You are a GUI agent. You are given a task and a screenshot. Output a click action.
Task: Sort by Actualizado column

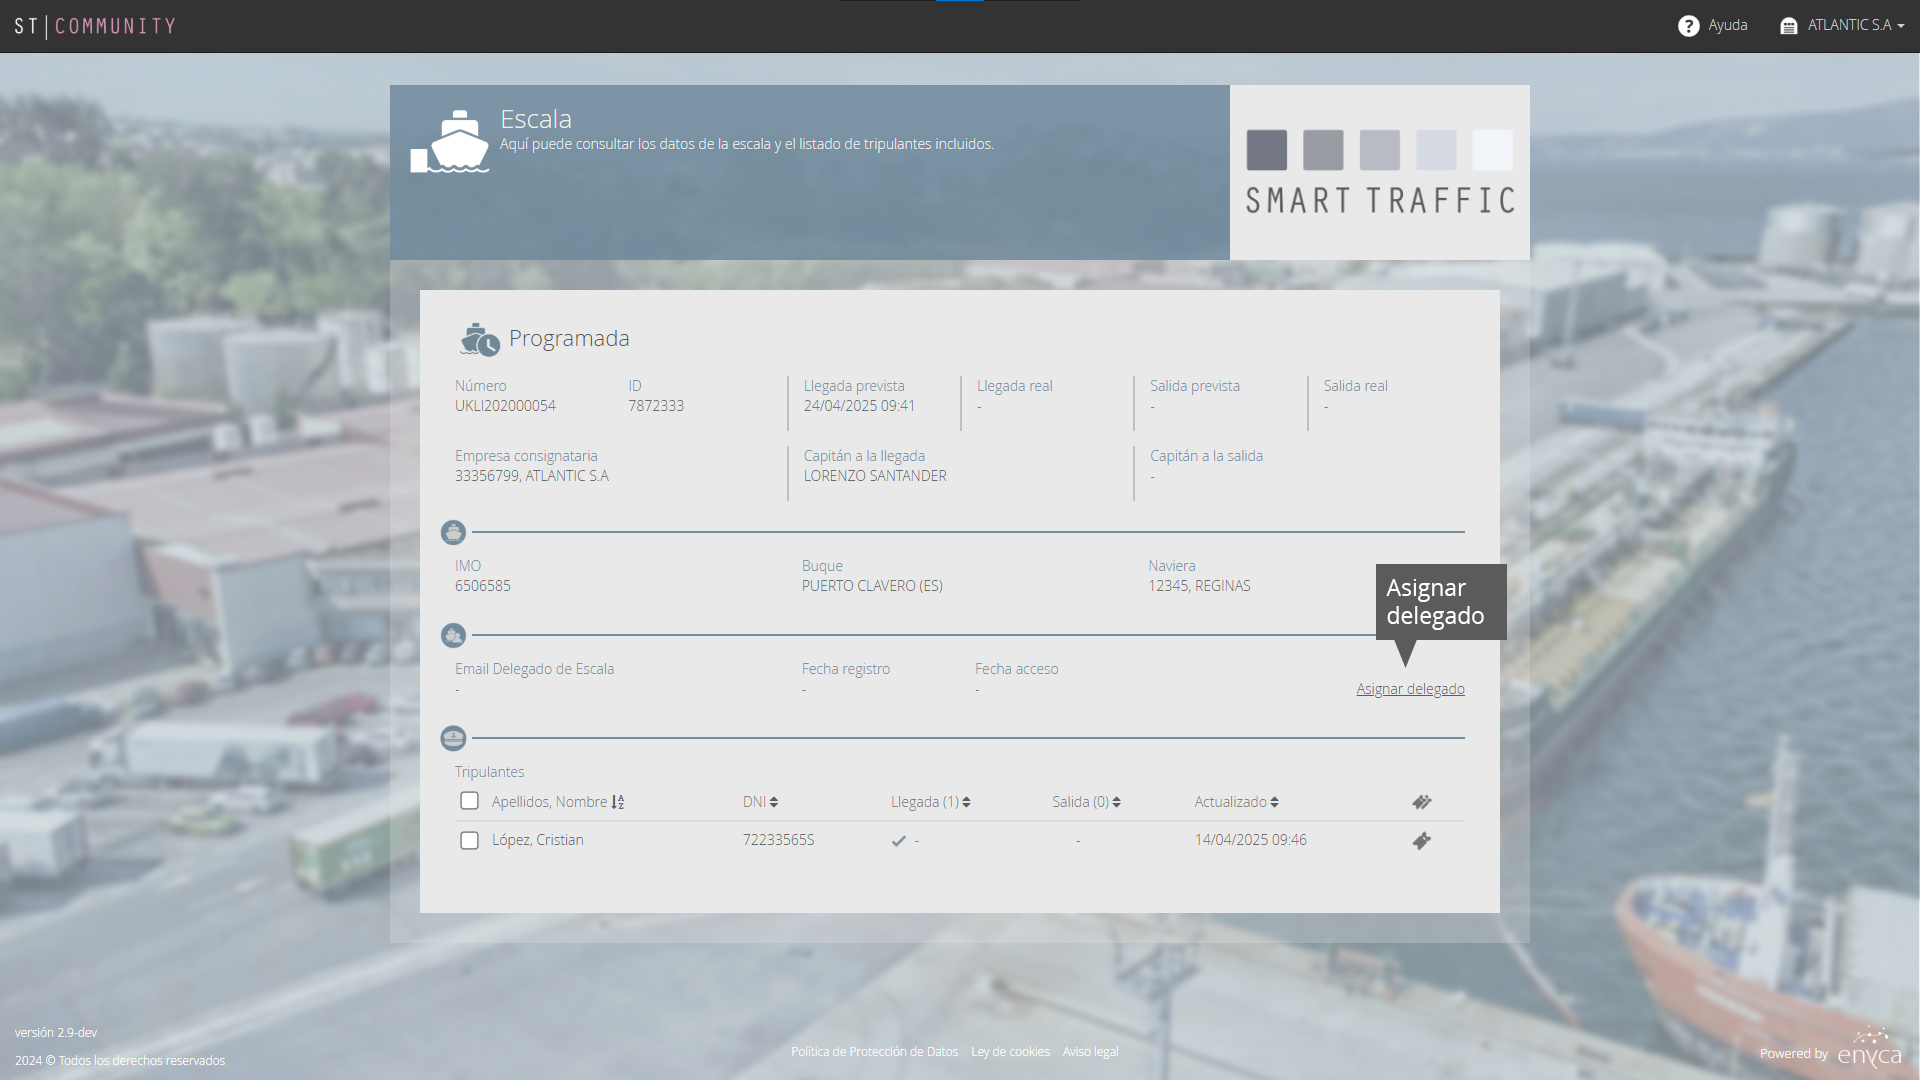pyautogui.click(x=1236, y=802)
